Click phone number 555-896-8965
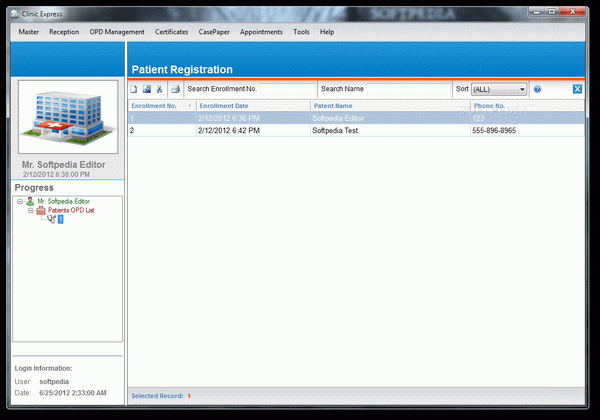 click(494, 130)
